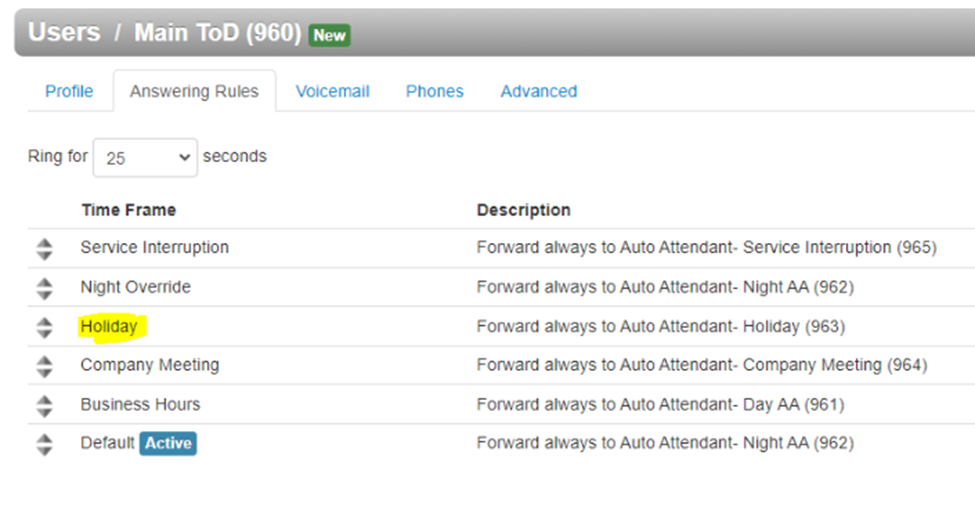Open the Voicemail tab
The width and height of the screenshot is (975, 506).
coord(332,91)
